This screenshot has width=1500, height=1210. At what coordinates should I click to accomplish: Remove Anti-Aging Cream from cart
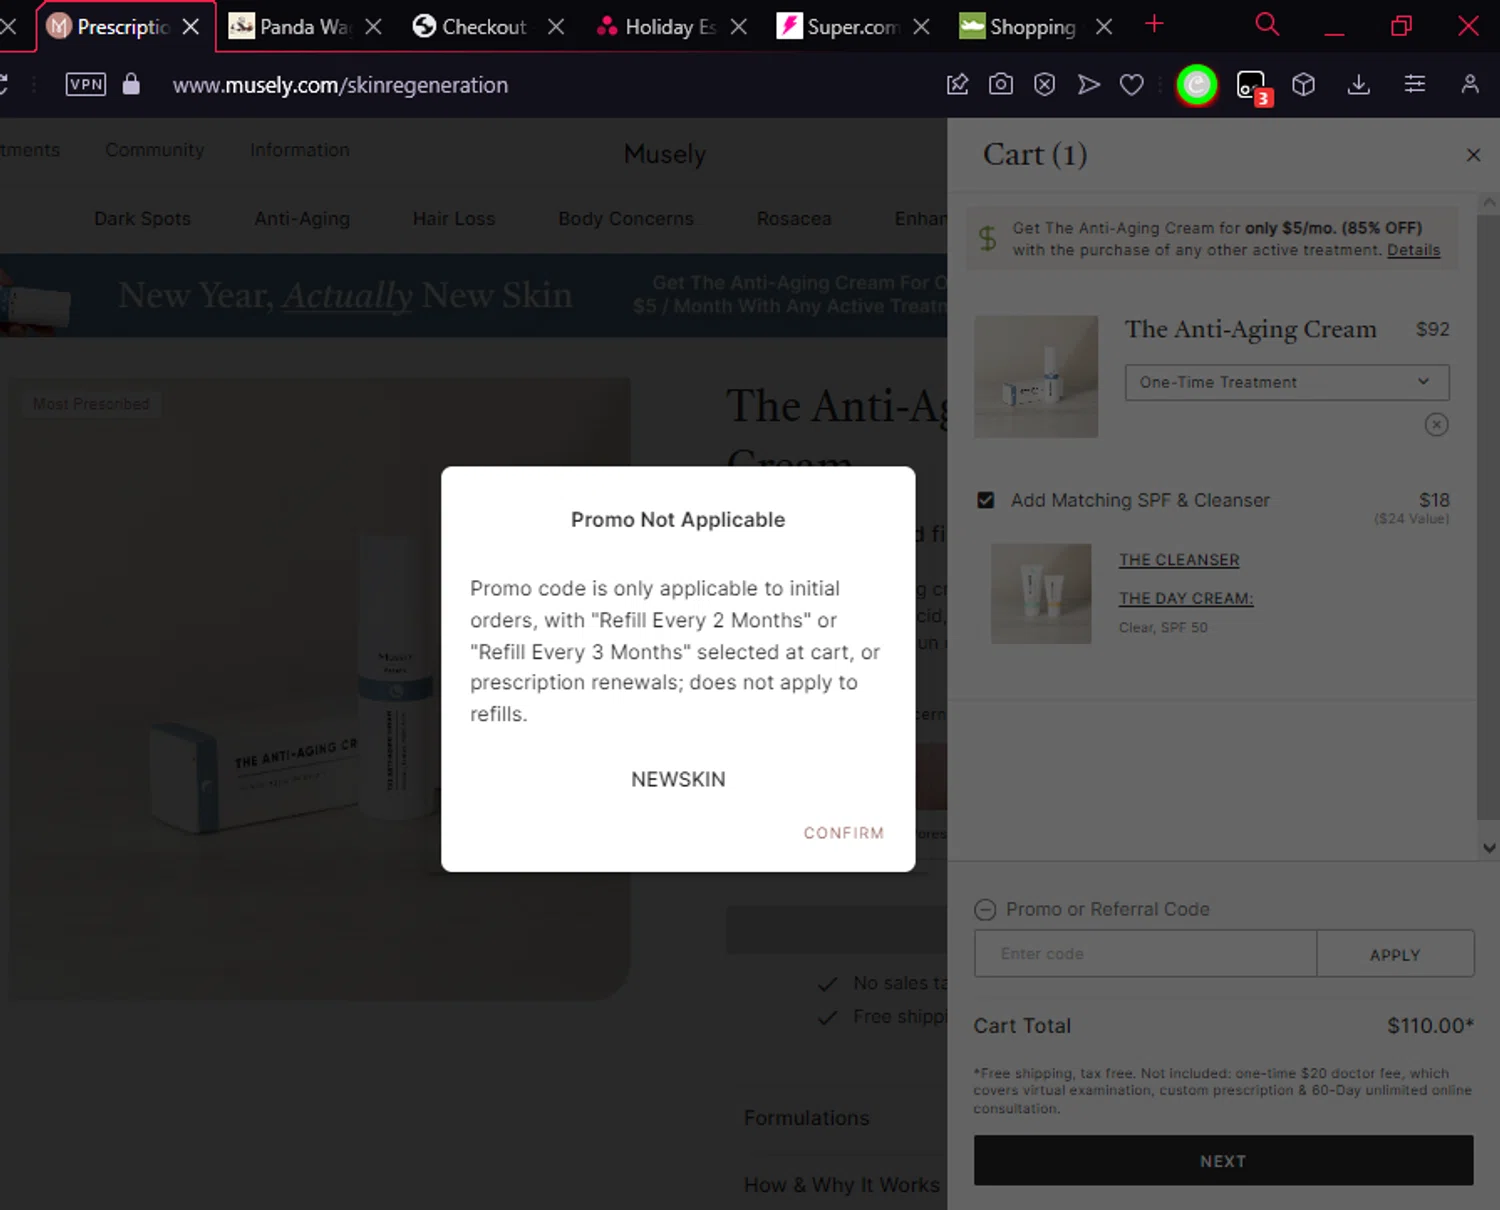point(1436,425)
